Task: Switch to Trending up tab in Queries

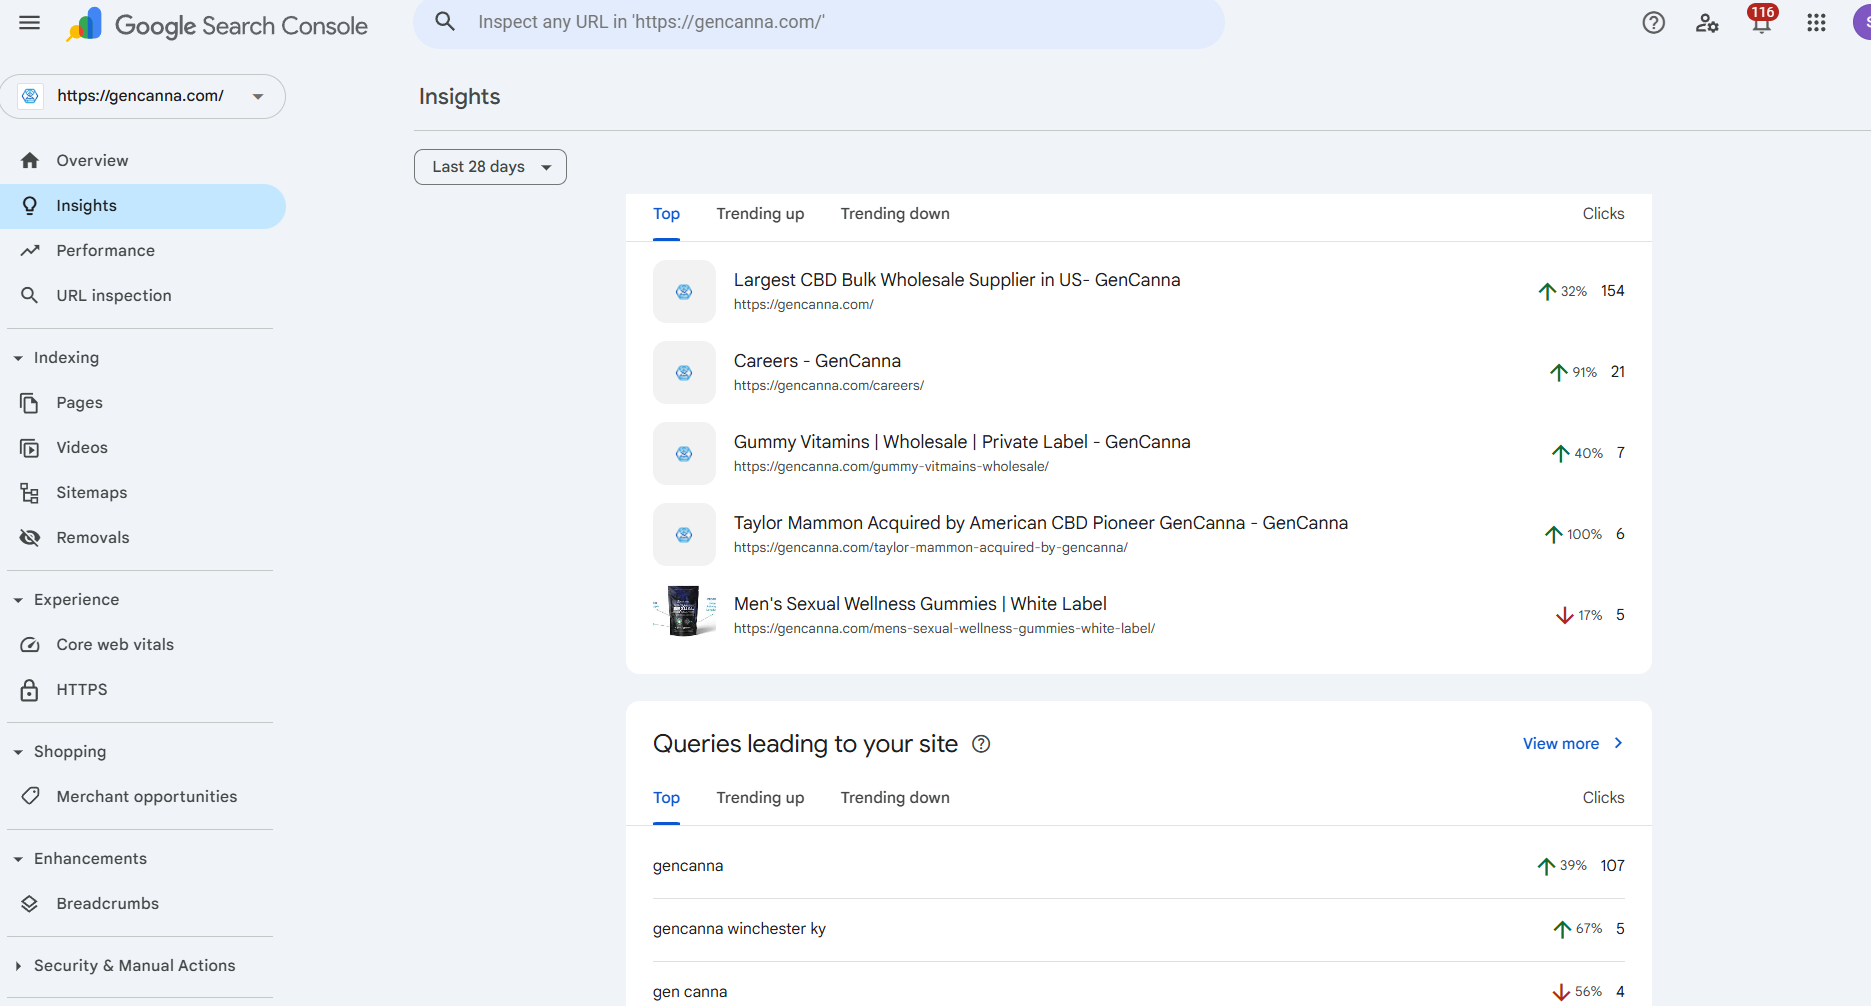Action: 760,798
